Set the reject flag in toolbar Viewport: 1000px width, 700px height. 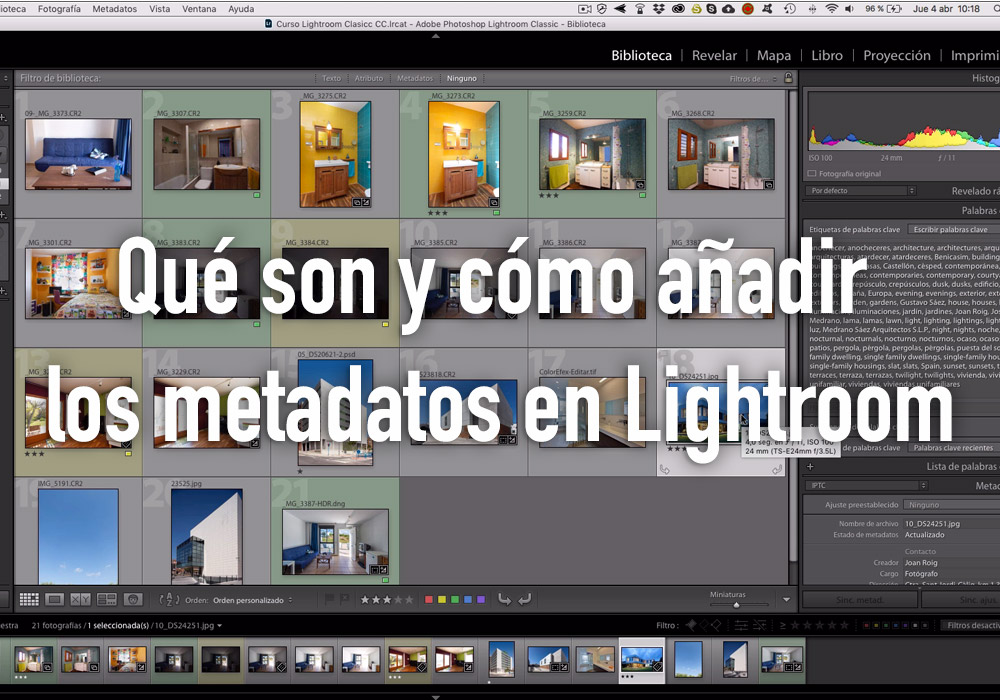pos(344,599)
